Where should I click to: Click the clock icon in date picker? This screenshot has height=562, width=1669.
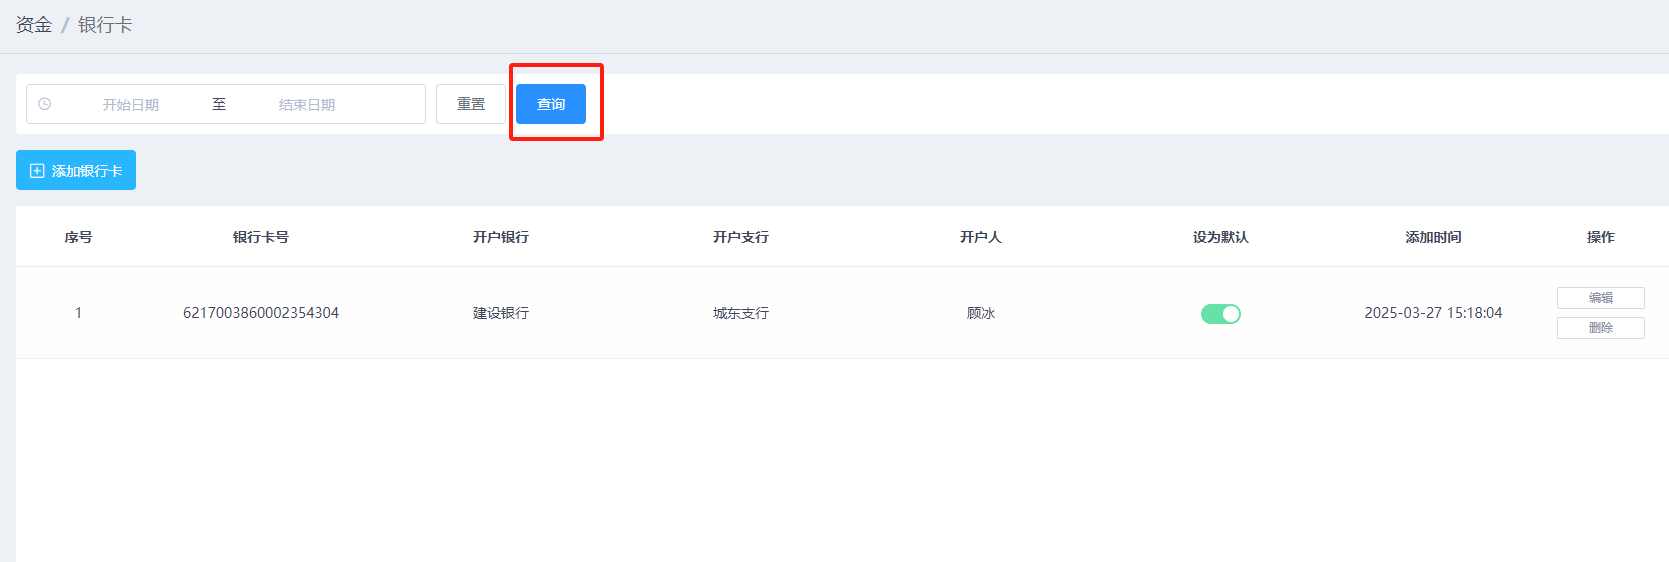(45, 104)
